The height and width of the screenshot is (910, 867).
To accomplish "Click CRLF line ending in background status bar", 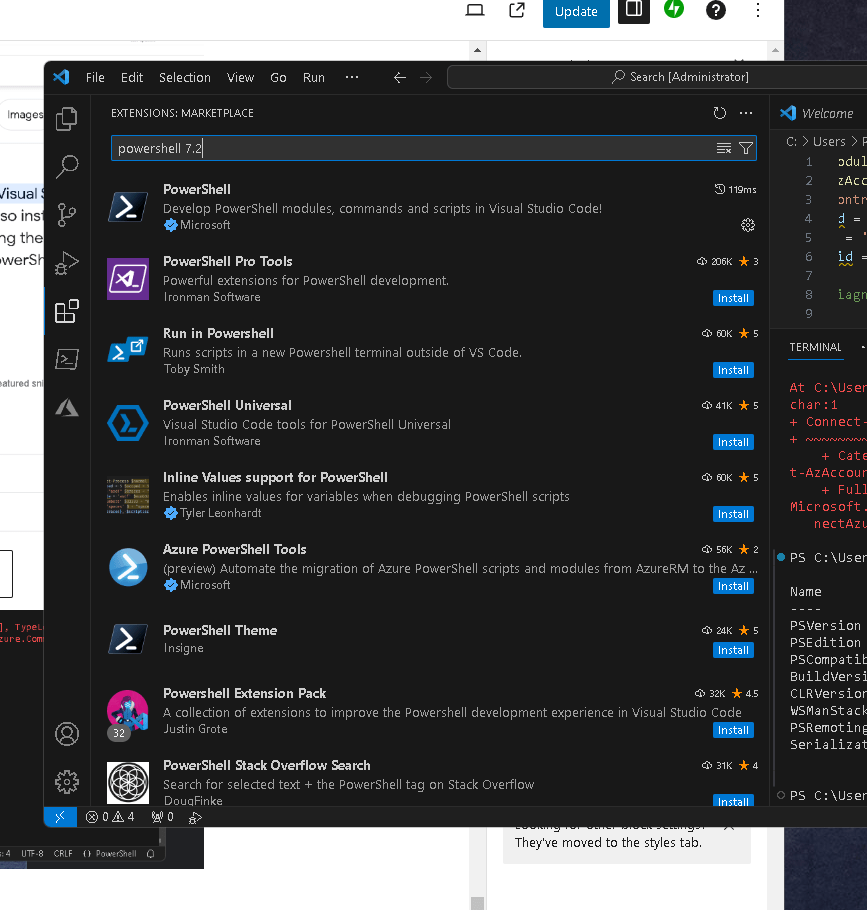I will click(x=63, y=854).
